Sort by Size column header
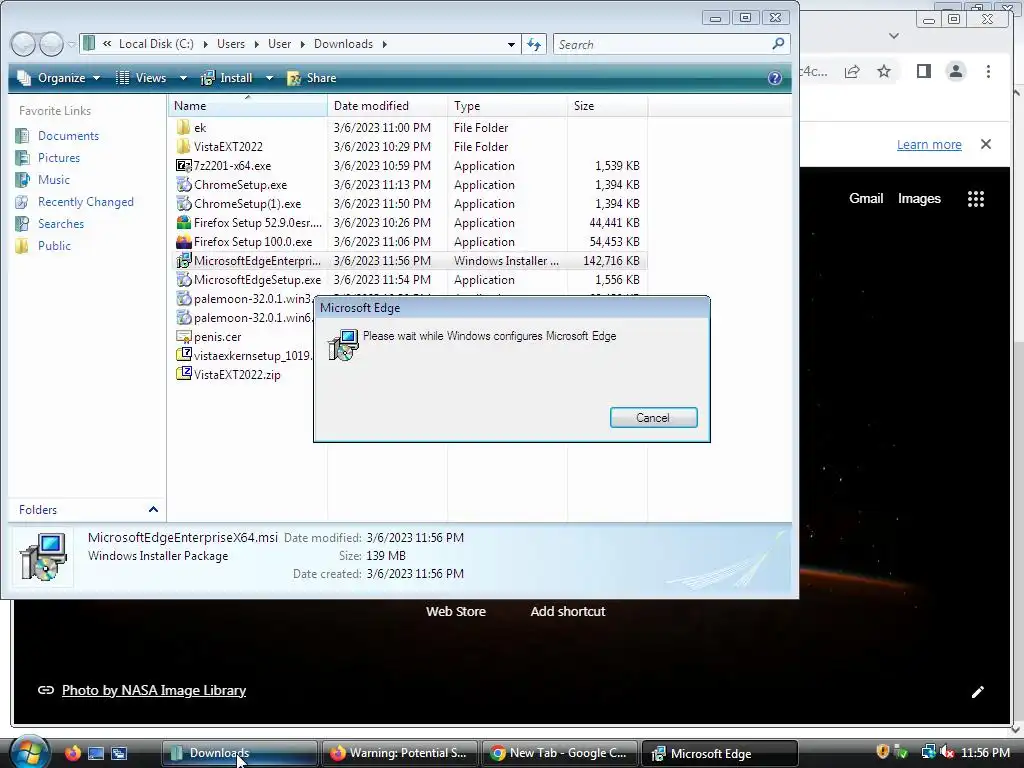This screenshot has height=768, width=1024. [607, 106]
